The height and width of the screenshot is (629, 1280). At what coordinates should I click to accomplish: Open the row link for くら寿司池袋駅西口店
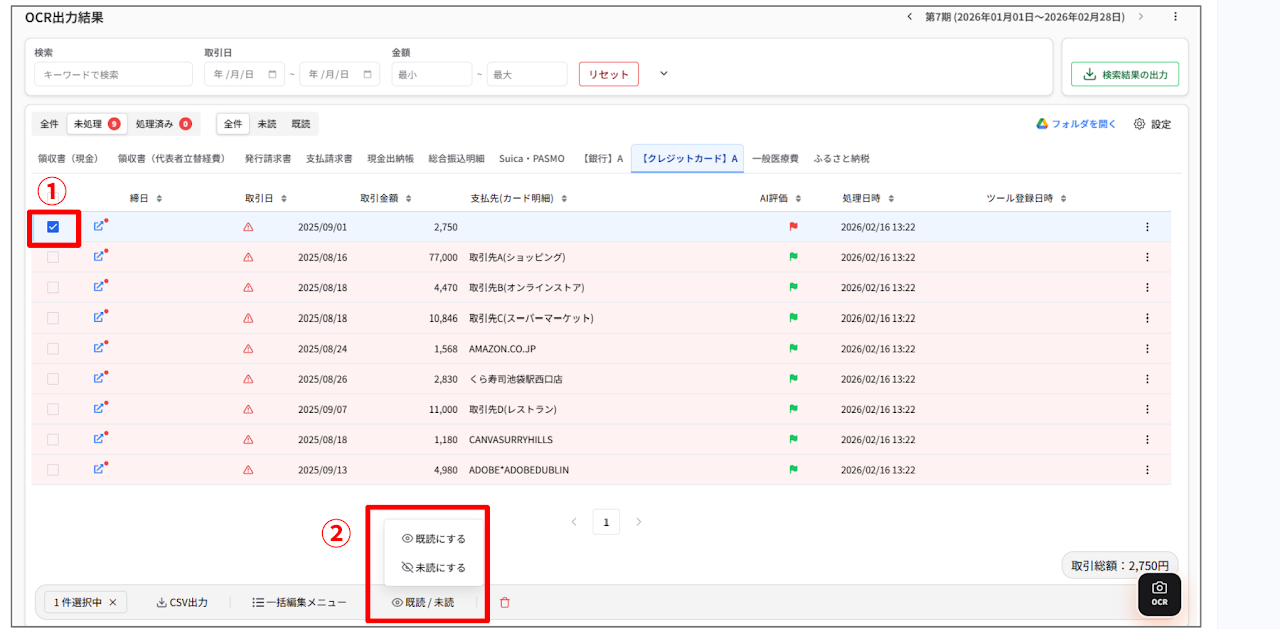pos(99,379)
